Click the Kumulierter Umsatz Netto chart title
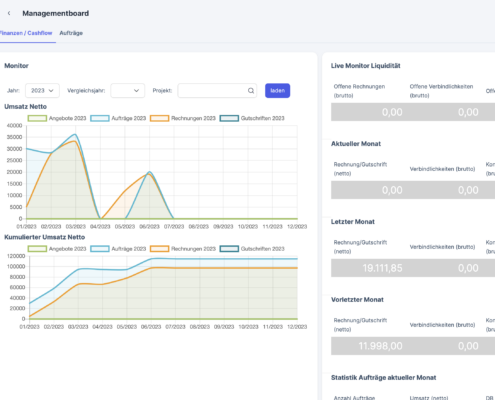The width and height of the screenshot is (495, 400). [44, 237]
